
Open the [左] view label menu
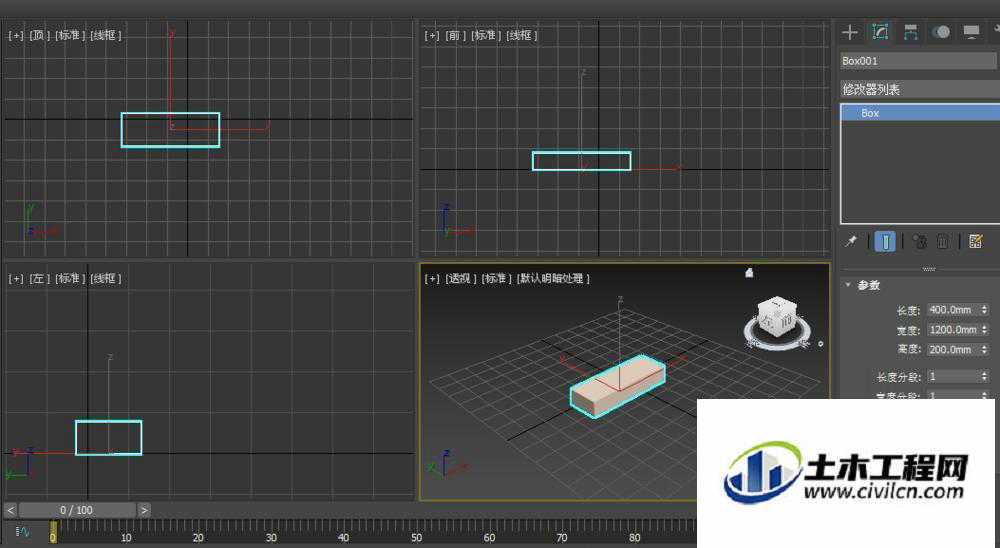tap(39, 278)
